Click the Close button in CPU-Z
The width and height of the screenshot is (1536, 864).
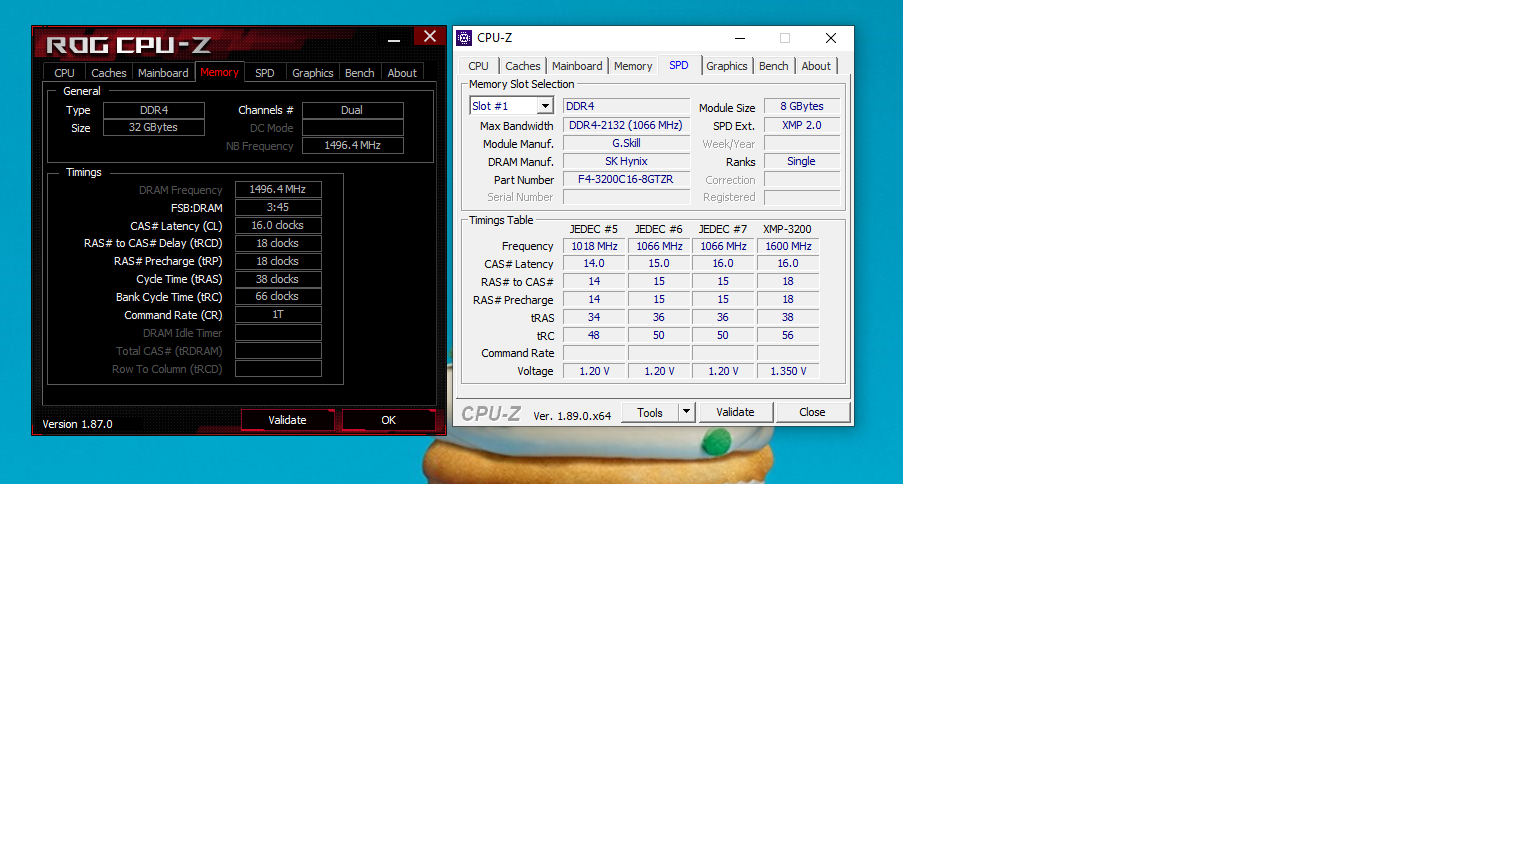click(812, 412)
